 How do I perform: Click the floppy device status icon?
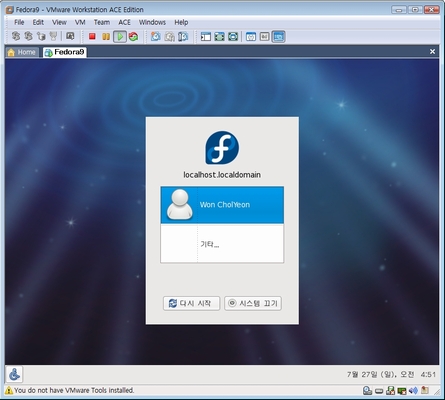point(390,390)
